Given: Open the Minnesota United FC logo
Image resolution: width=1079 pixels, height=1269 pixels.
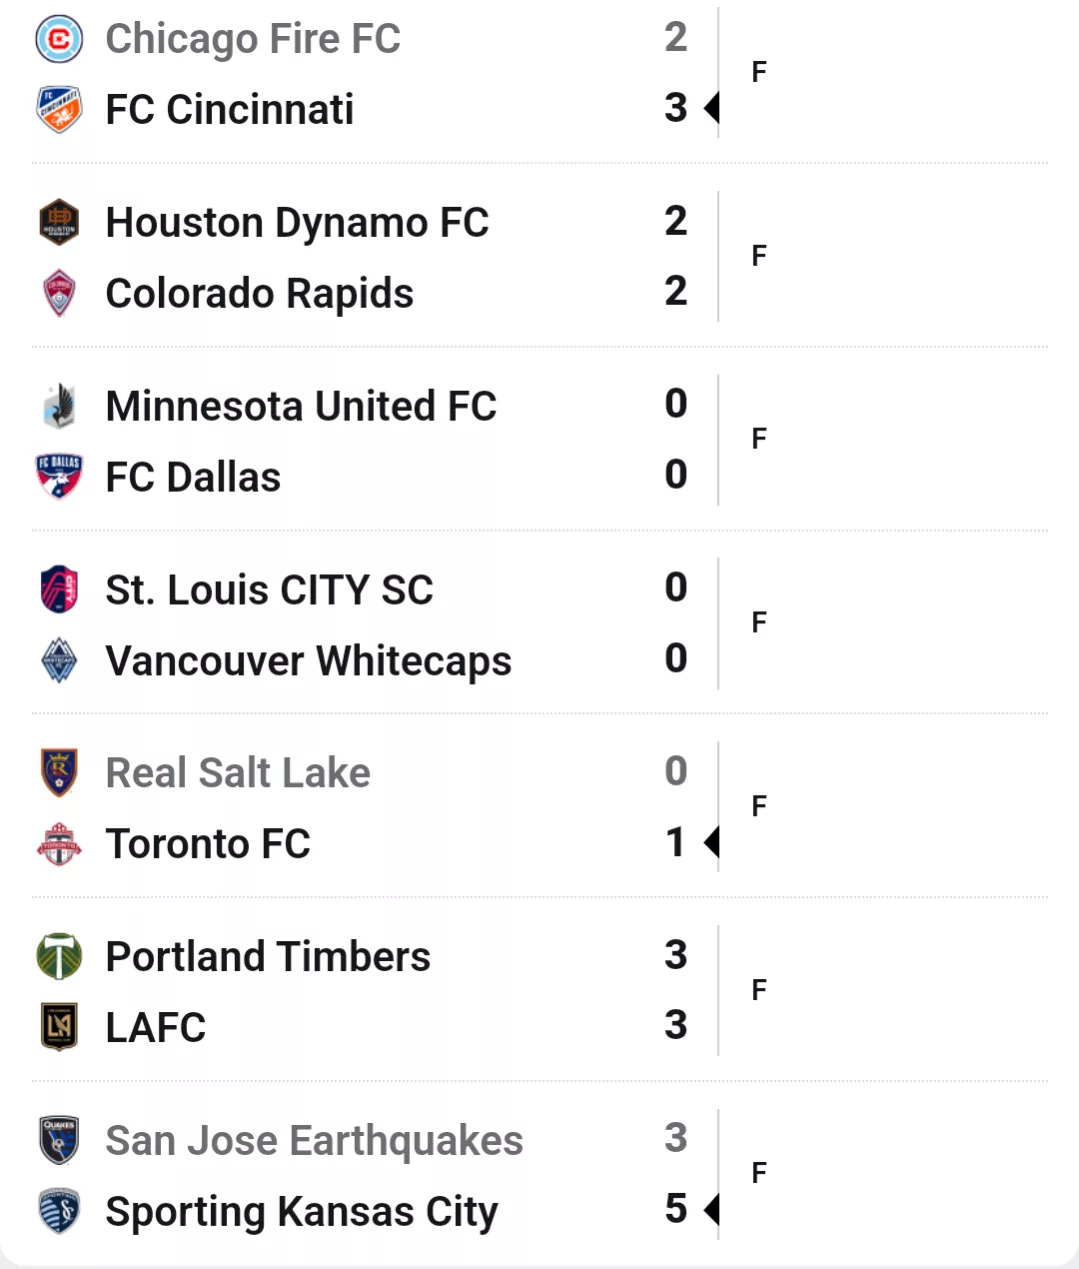Looking at the screenshot, I should [x=59, y=406].
